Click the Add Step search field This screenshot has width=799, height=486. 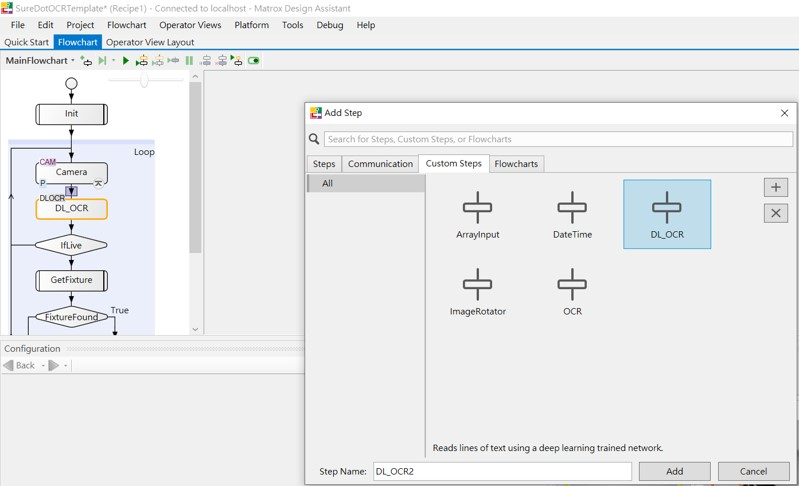point(558,139)
